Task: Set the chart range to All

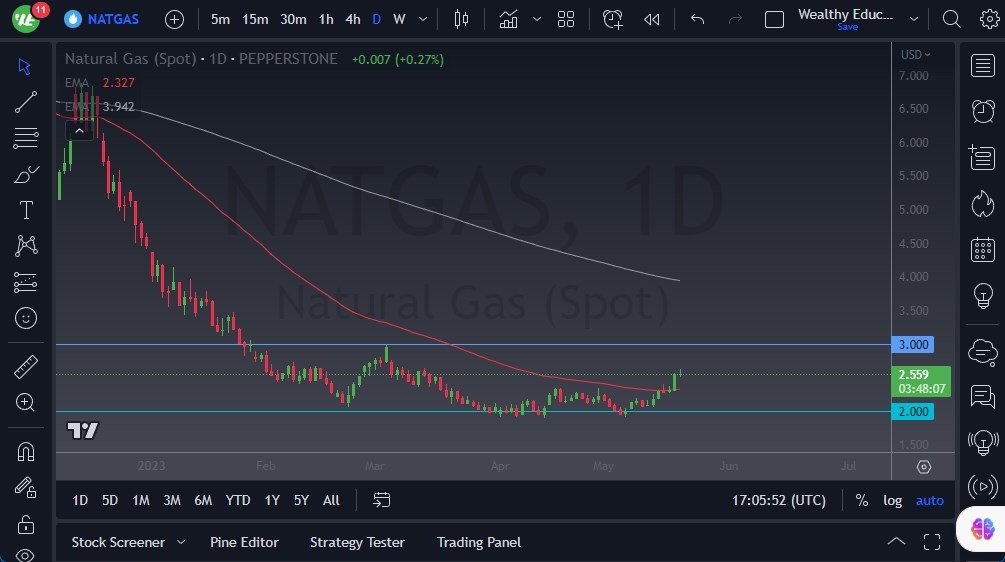Action: pos(331,500)
